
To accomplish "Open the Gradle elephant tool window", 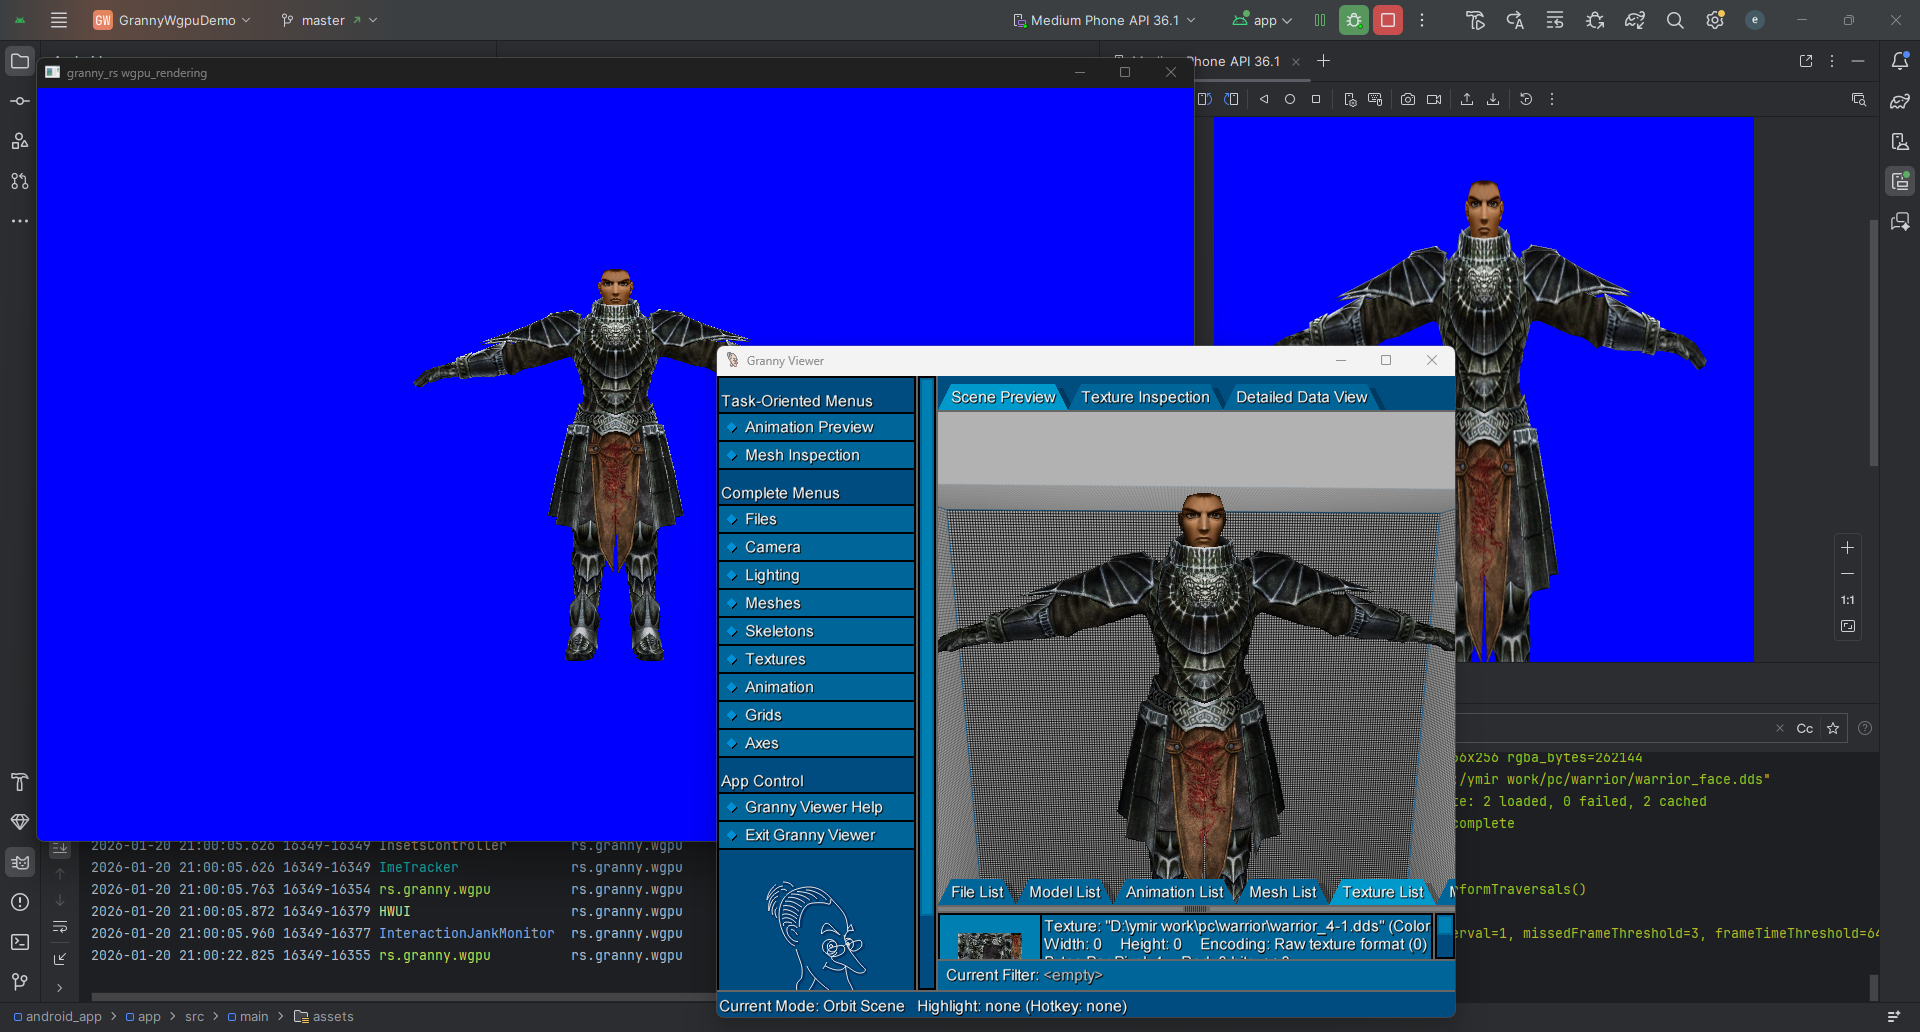I will click(1900, 101).
